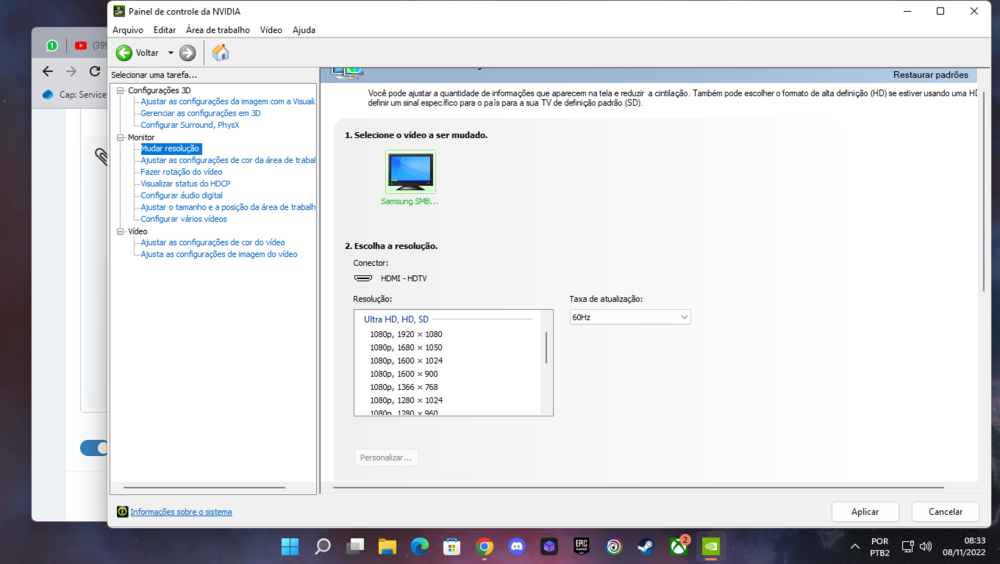This screenshot has width=1000, height=564.
Task: Open Ubisoft Connect from taskbar
Action: pyautogui.click(x=614, y=547)
